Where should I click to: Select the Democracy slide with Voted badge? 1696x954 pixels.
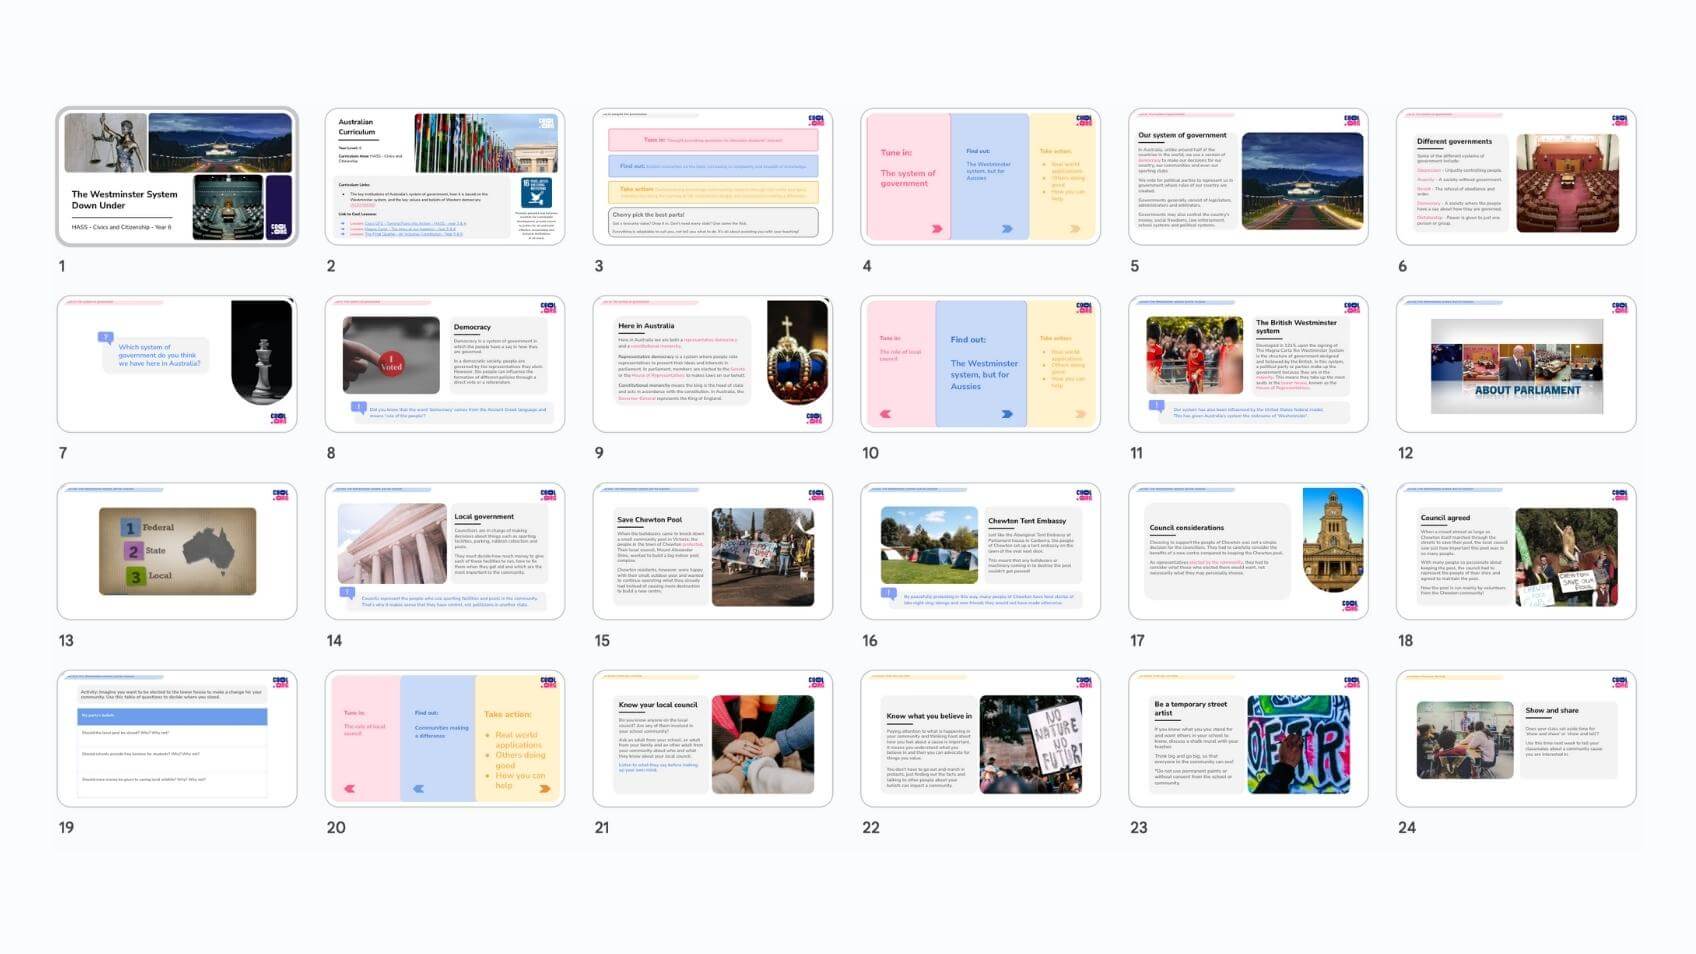click(x=444, y=364)
